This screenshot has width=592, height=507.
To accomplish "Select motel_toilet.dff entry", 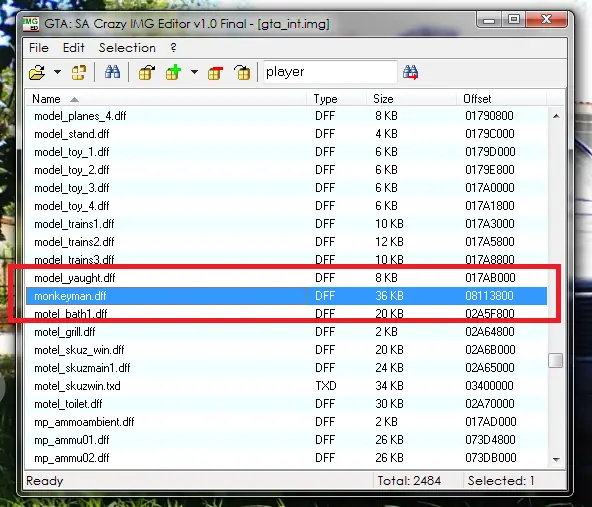I will [286, 404].
